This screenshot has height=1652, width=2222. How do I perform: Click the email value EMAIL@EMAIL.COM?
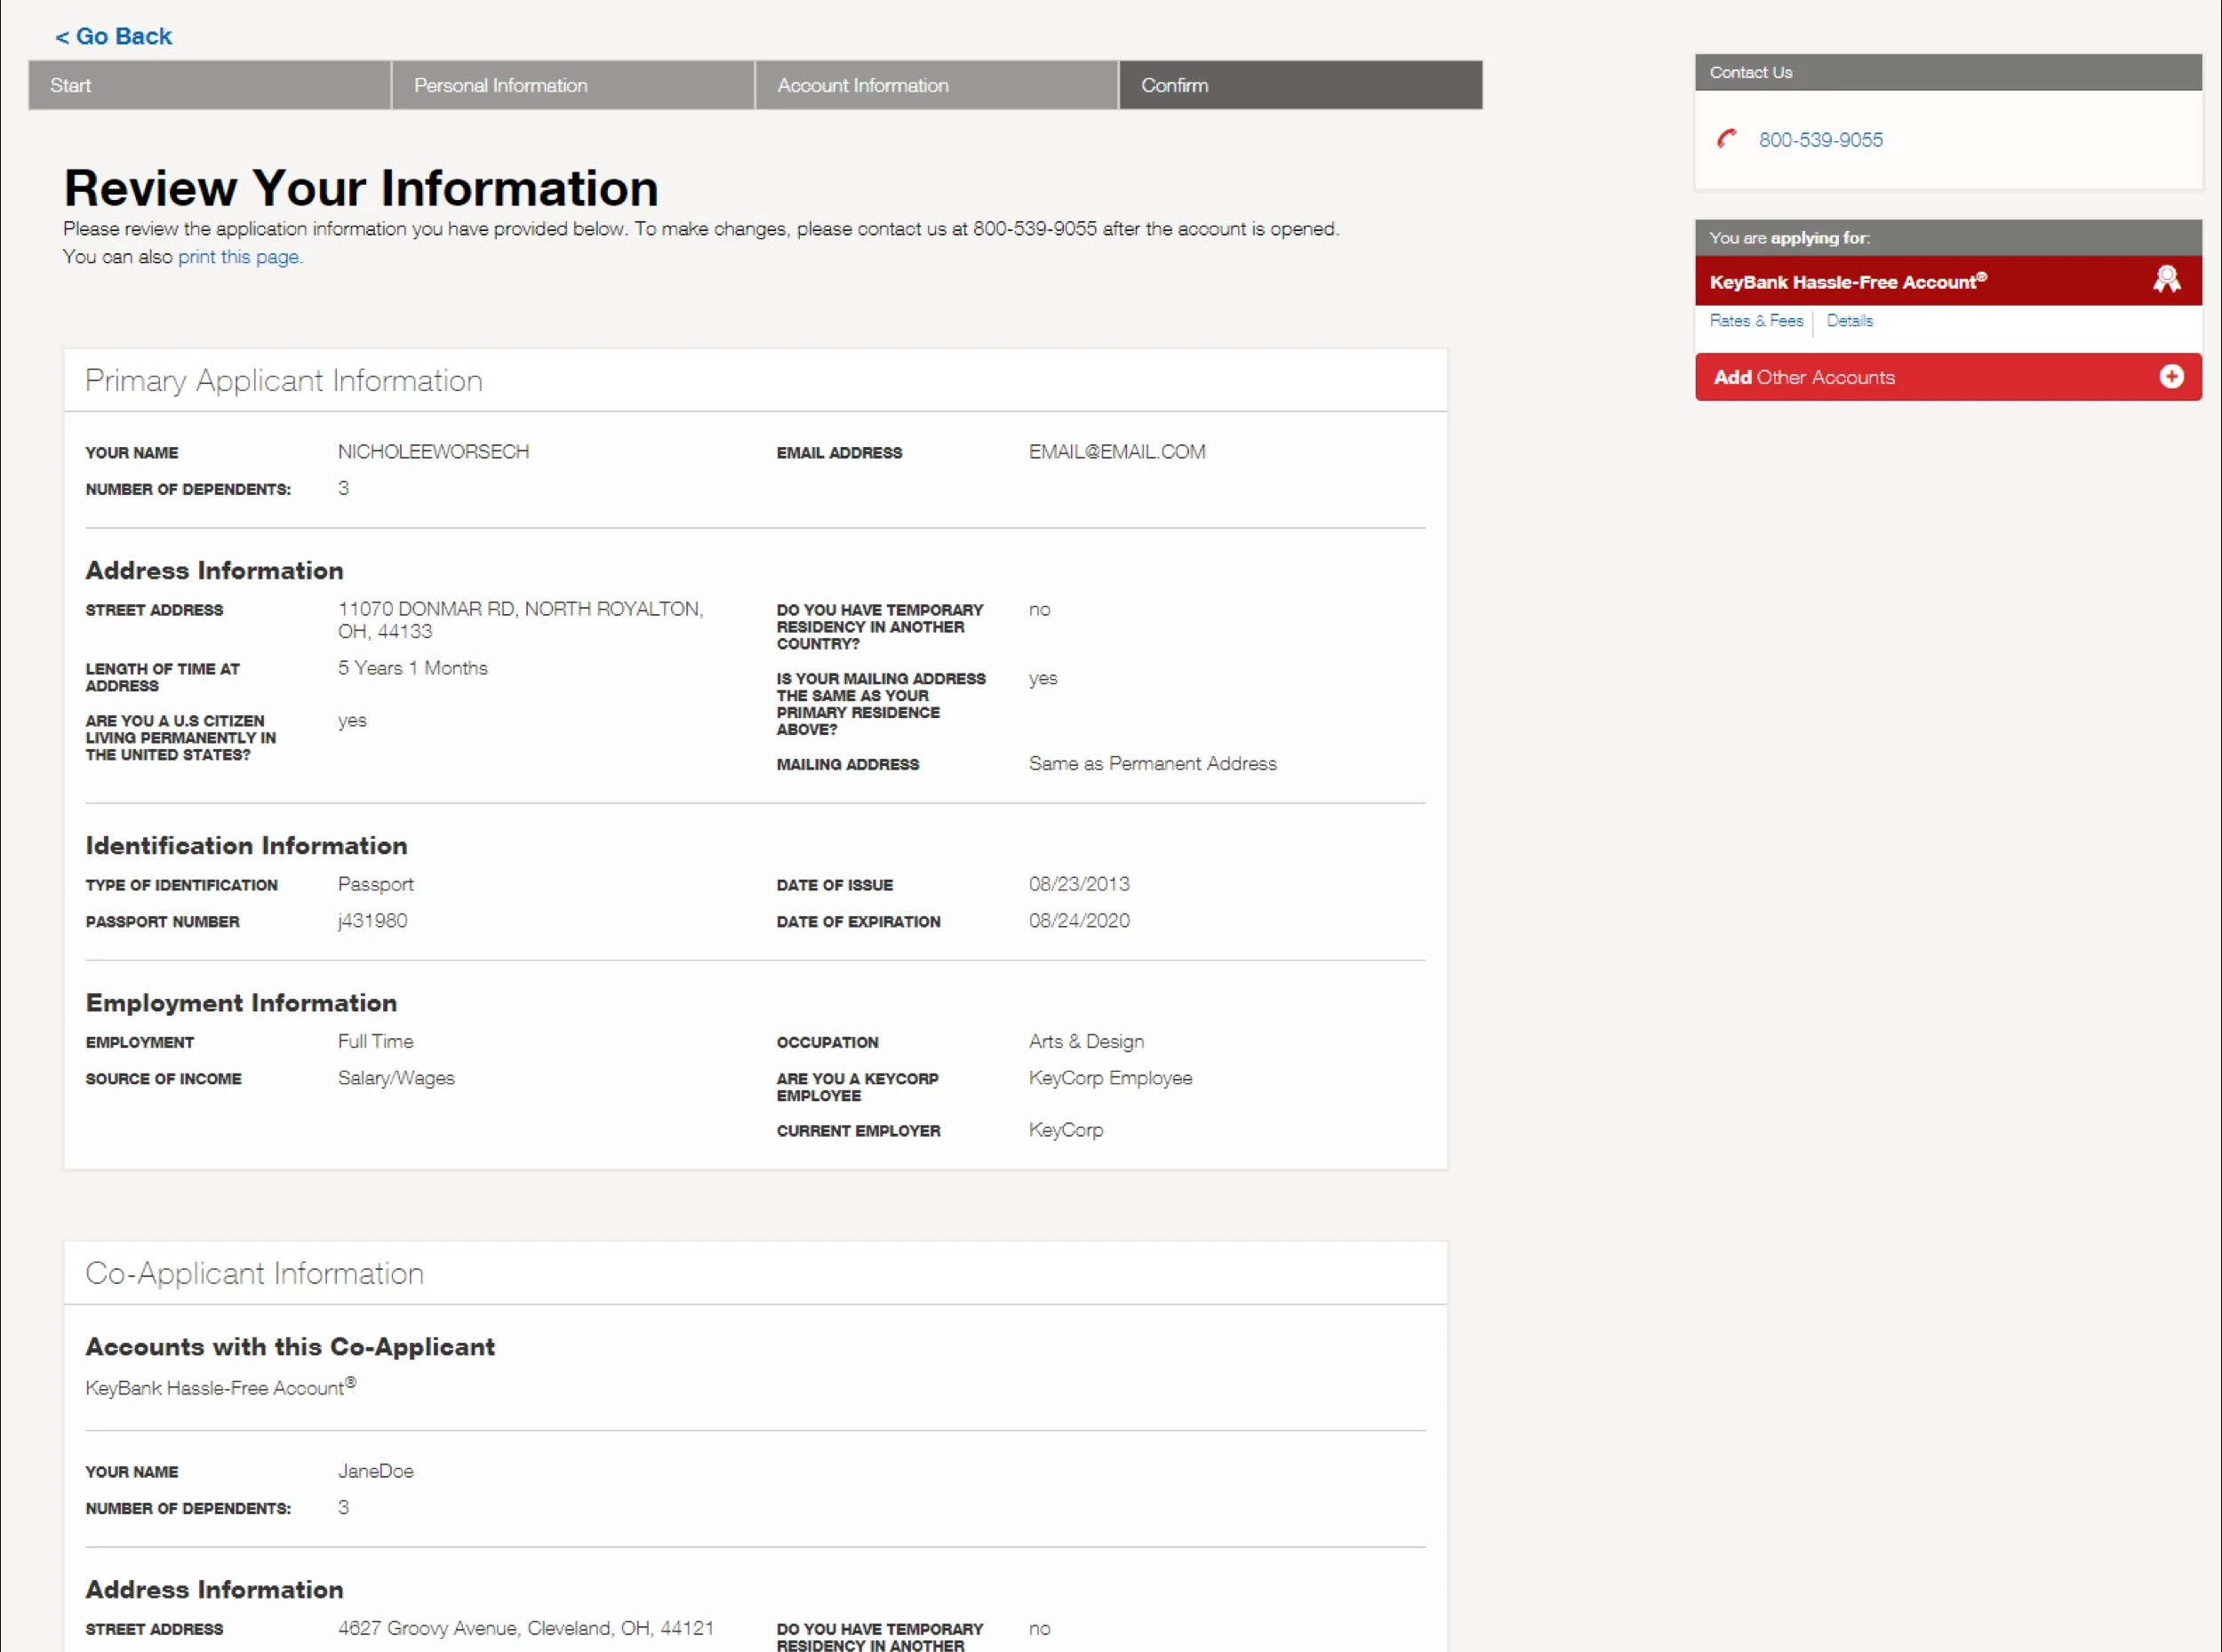tap(1117, 452)
